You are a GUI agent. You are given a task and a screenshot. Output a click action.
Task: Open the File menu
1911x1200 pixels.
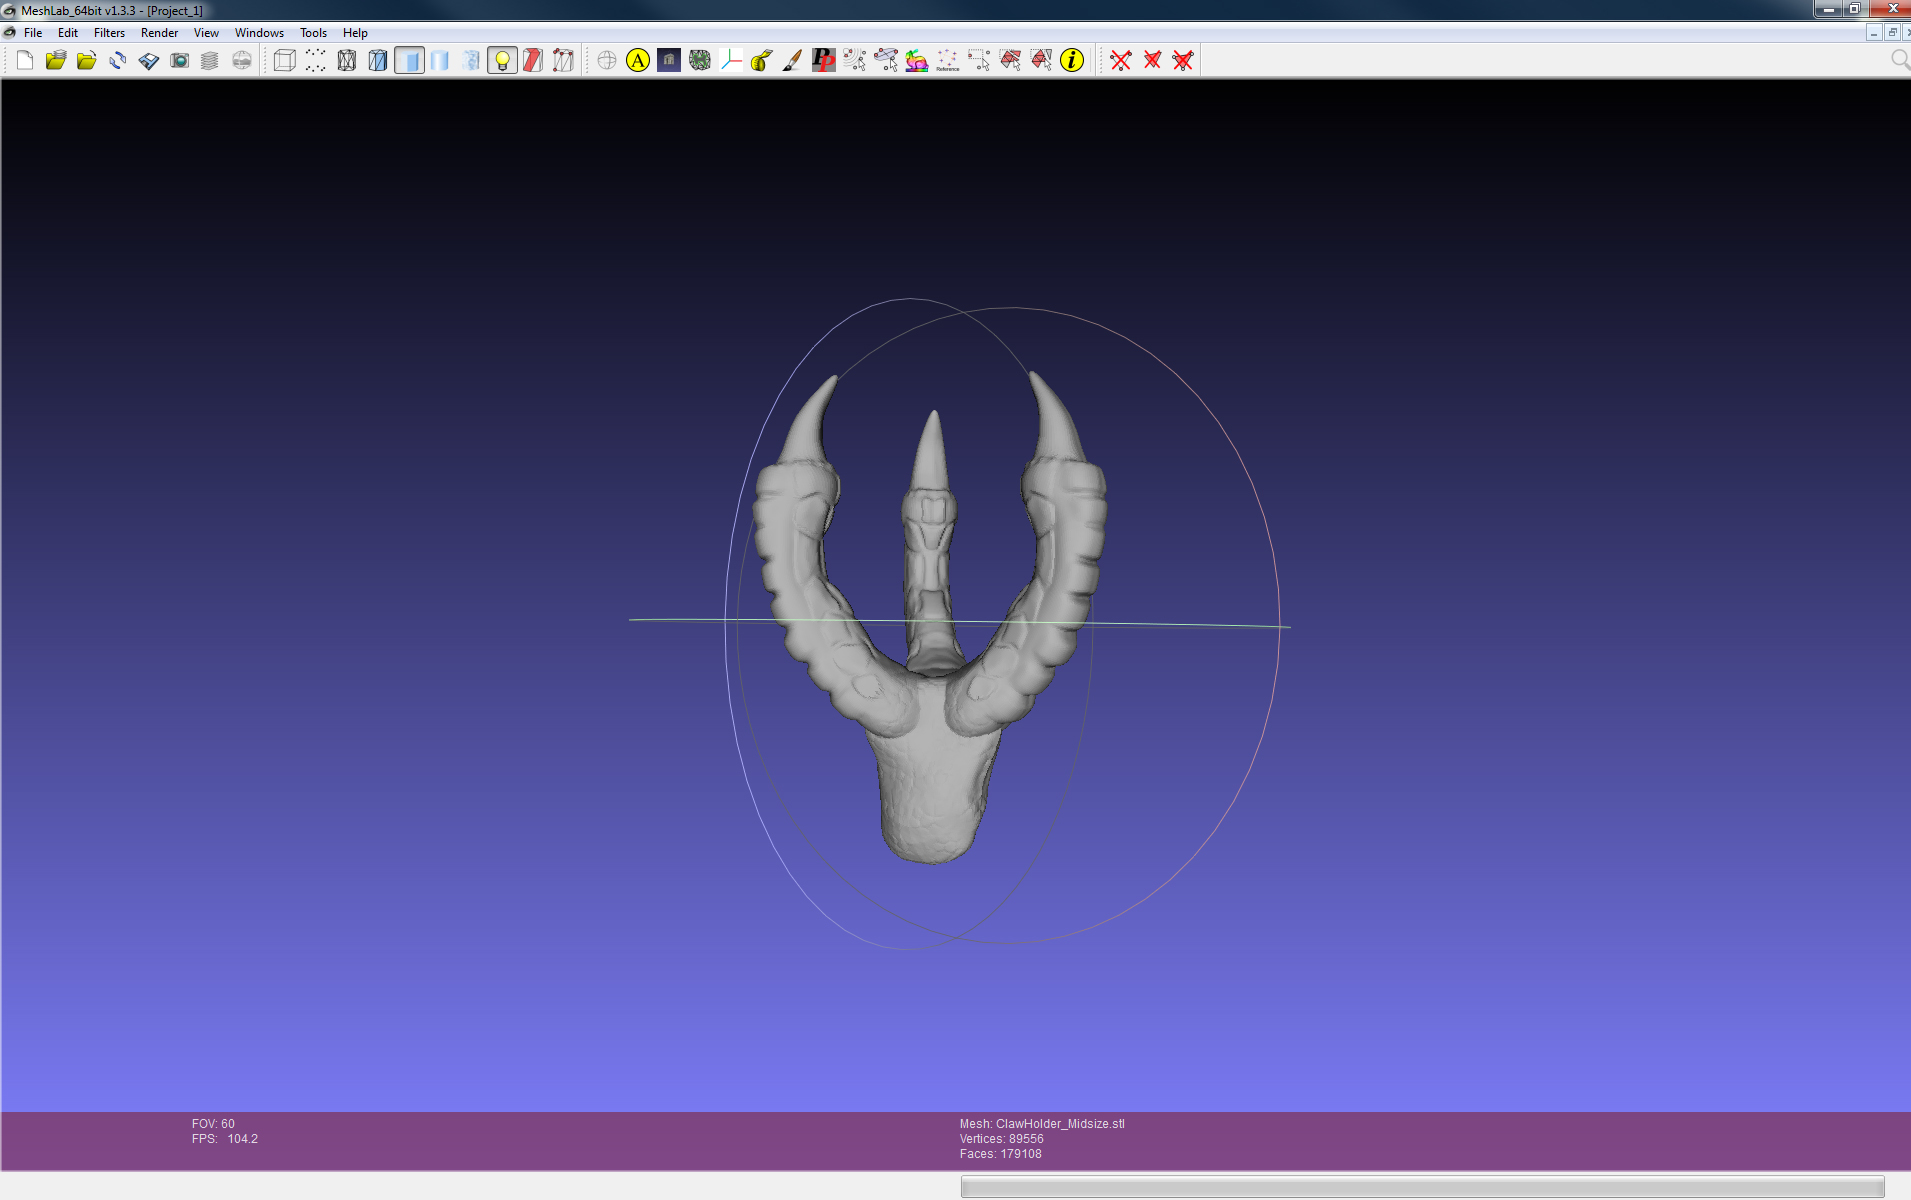(x=33, y=33)
